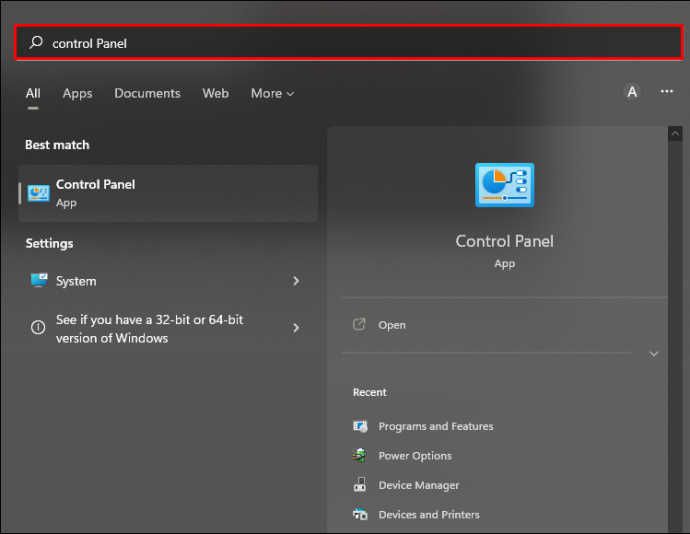Click the user account avatar A
This screenshot has height=534, width=690.
click(x=632, y=92)
